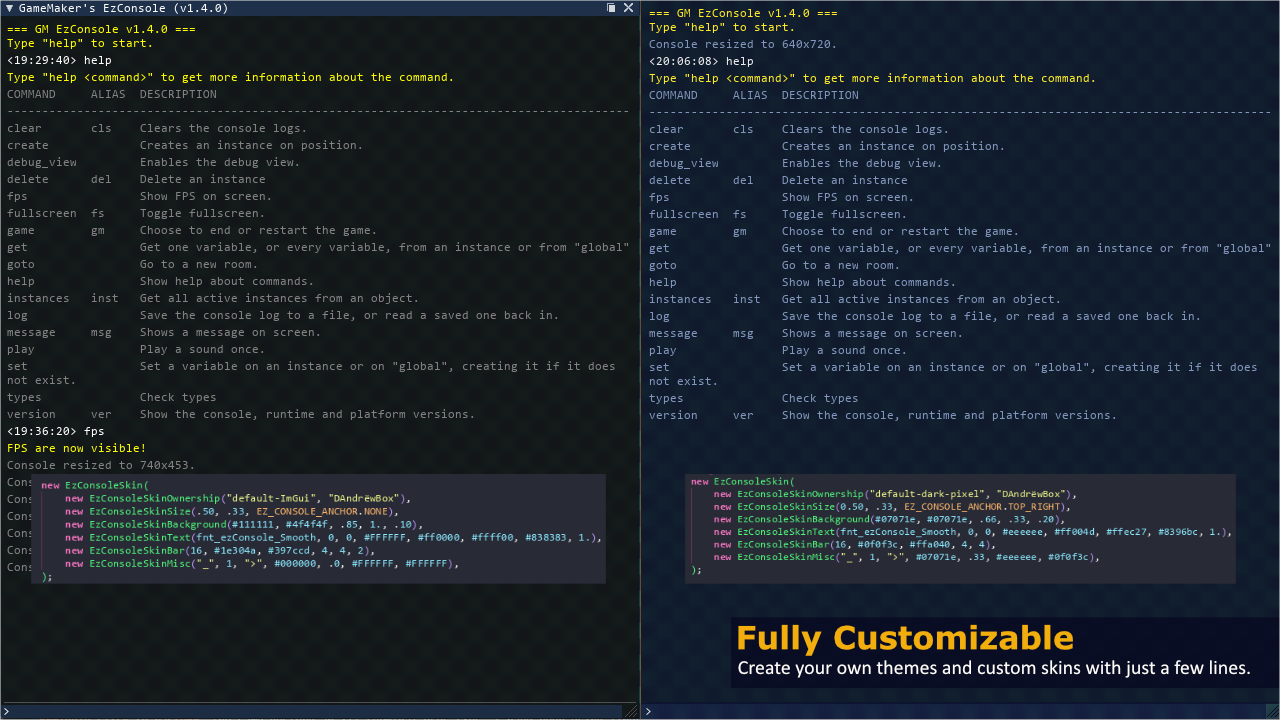1280x720 pixels.
Task: Click 'EzConsoleSkinOwnership' line with "default-dark-pixel"
Action: (x=895, y=494)
